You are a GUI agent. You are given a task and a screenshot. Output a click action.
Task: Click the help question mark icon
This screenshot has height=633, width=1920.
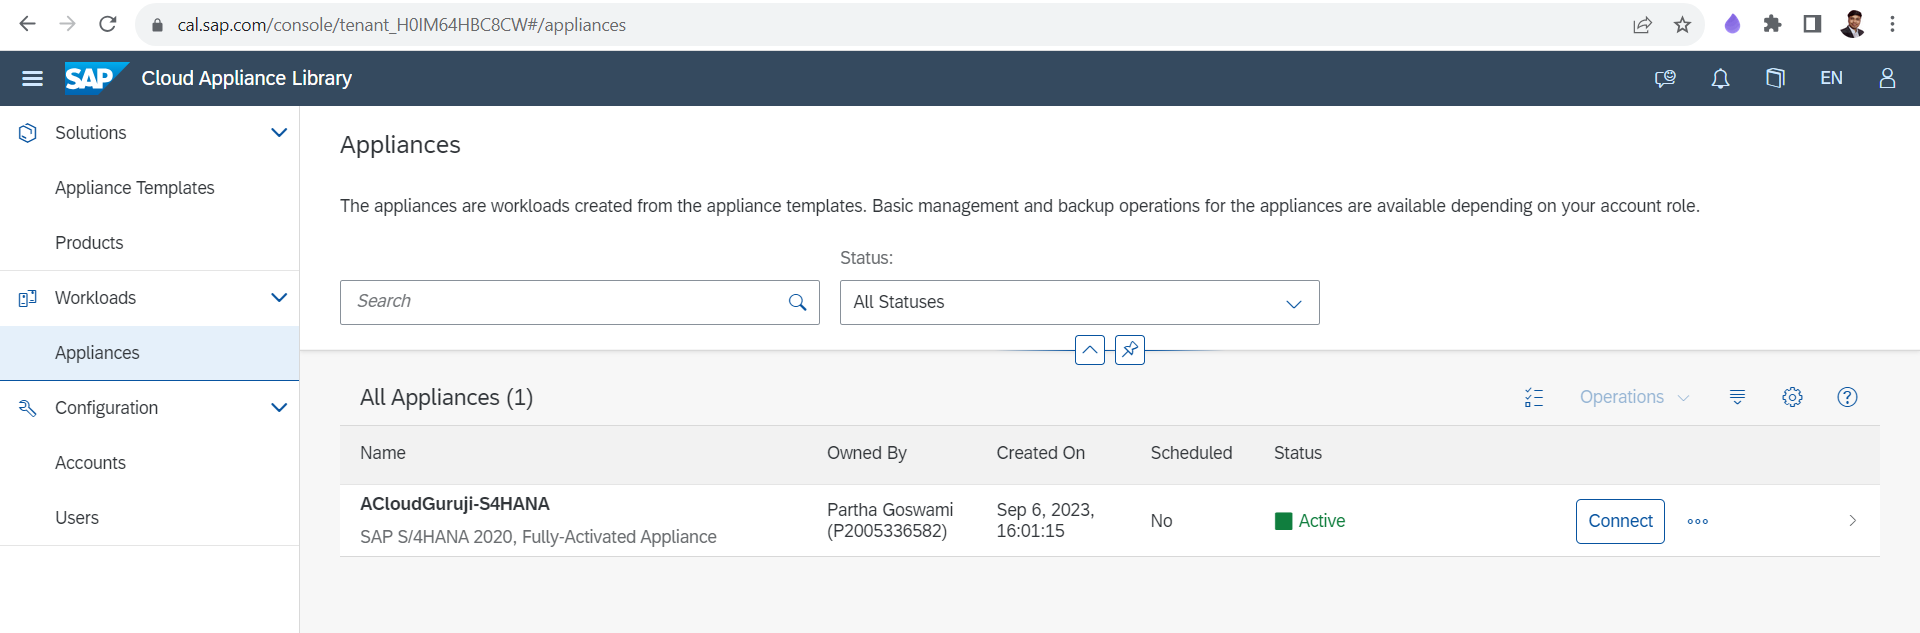pos(1847,397)
